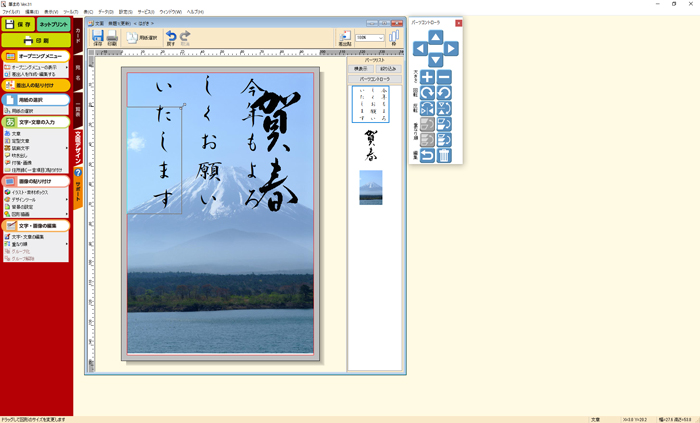Click the left arrow move button
The width and height of the screenshot is (700, 423).
click(420, 48)
